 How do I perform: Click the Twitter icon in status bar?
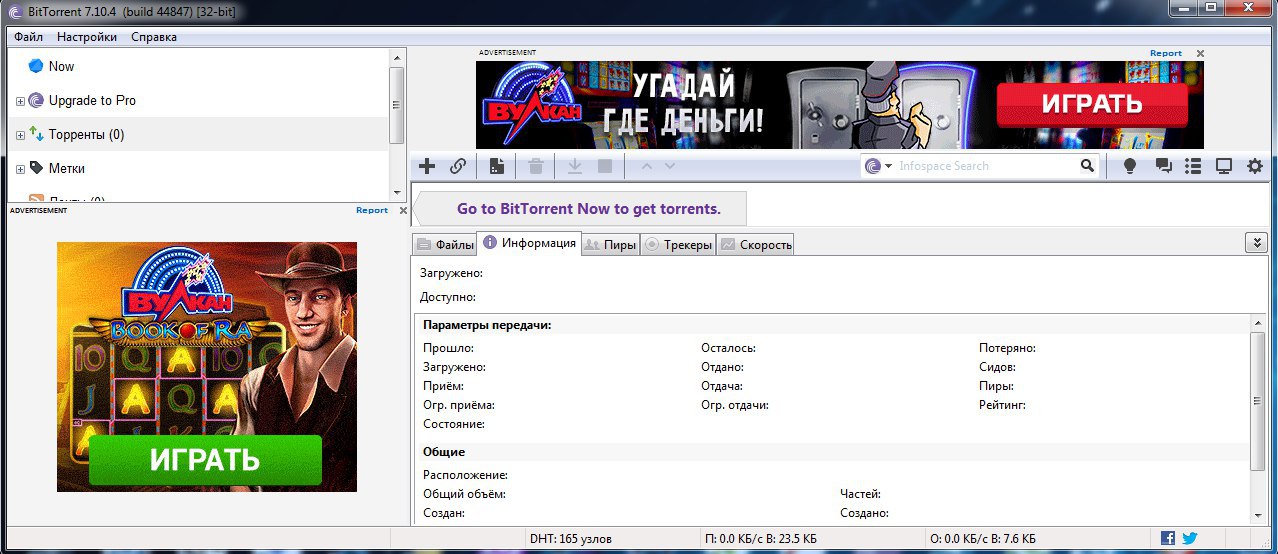1190,538
